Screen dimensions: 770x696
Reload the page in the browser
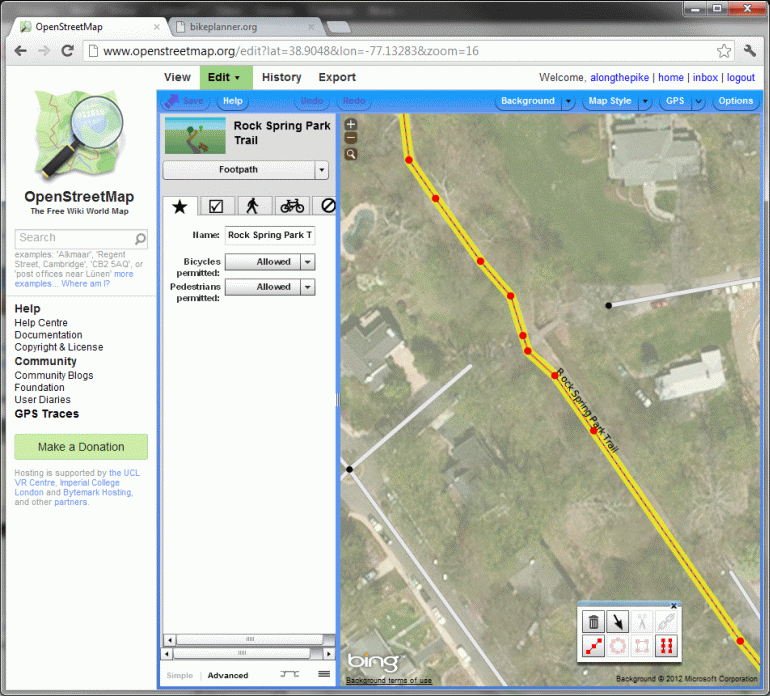point(67,51)
